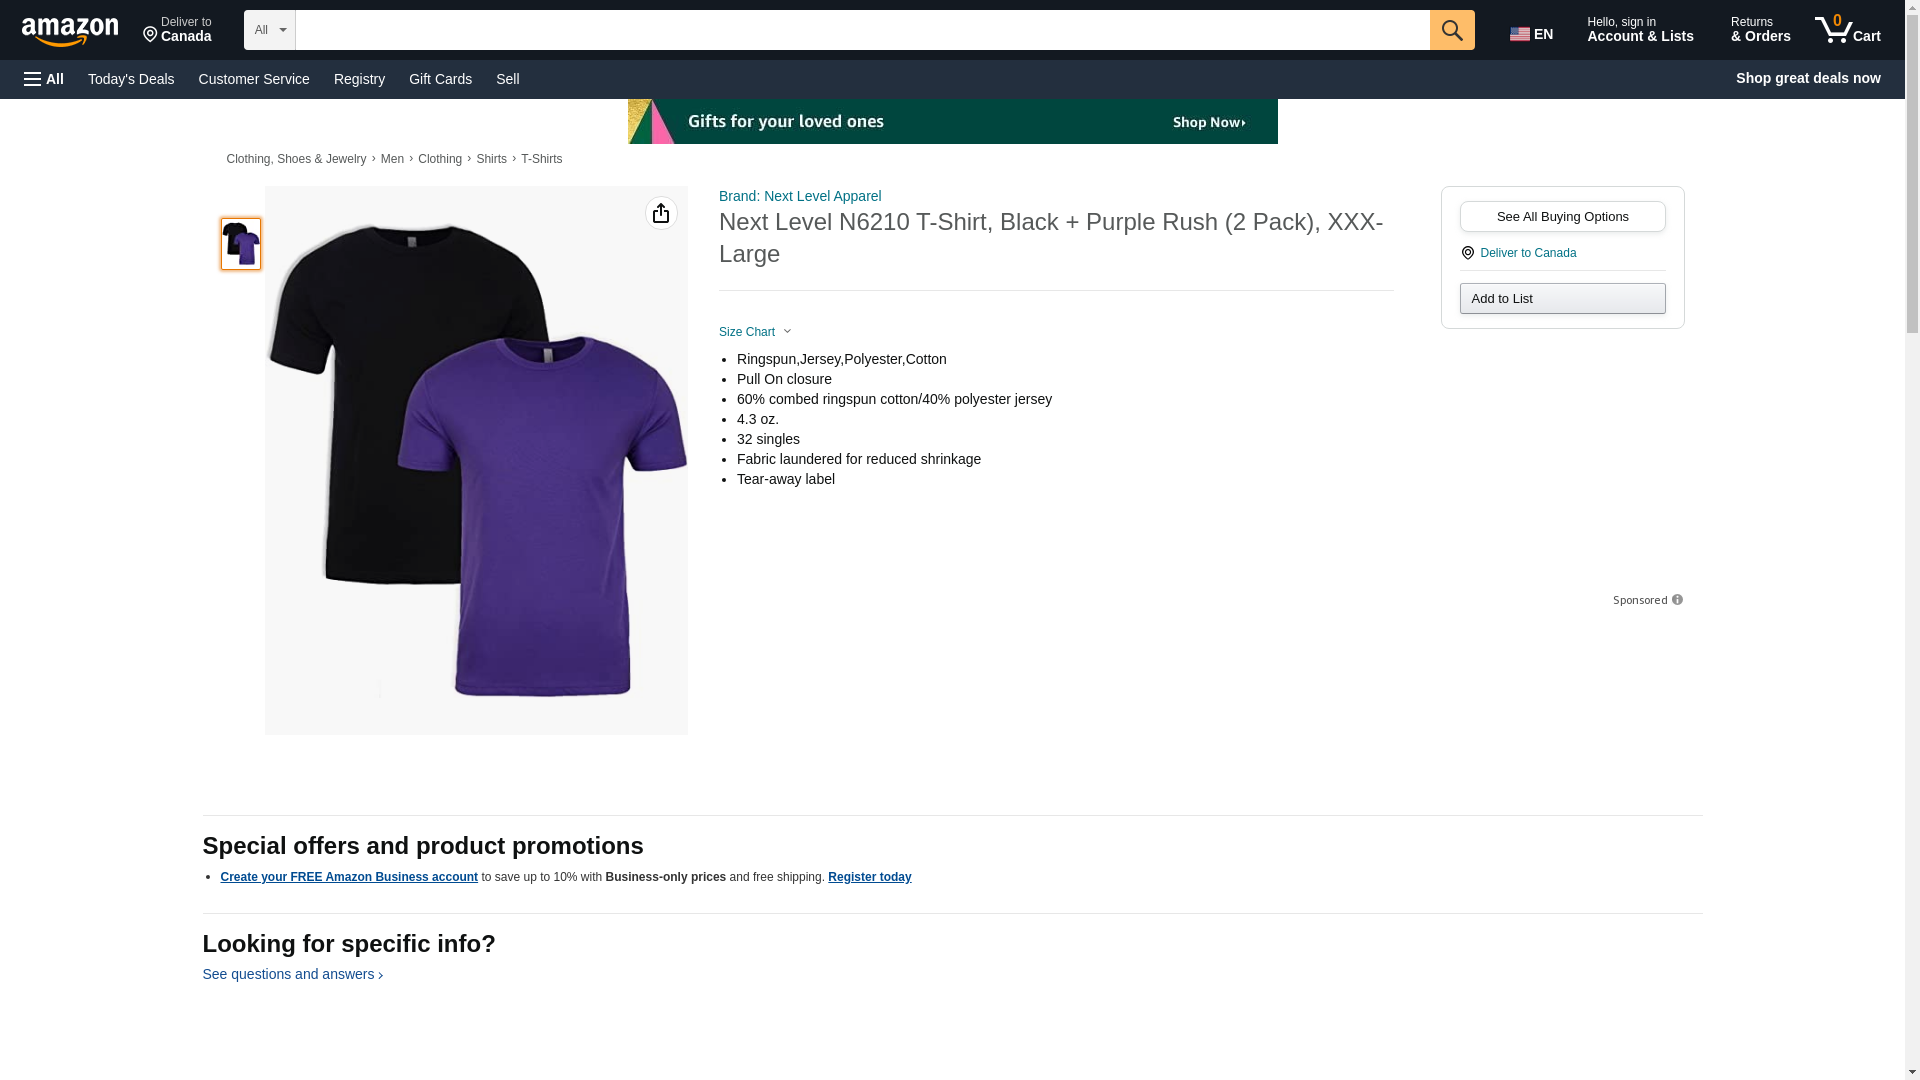Click the T-Shirts breadcrumb
1920x1080 pixels.
coord(541,159)
